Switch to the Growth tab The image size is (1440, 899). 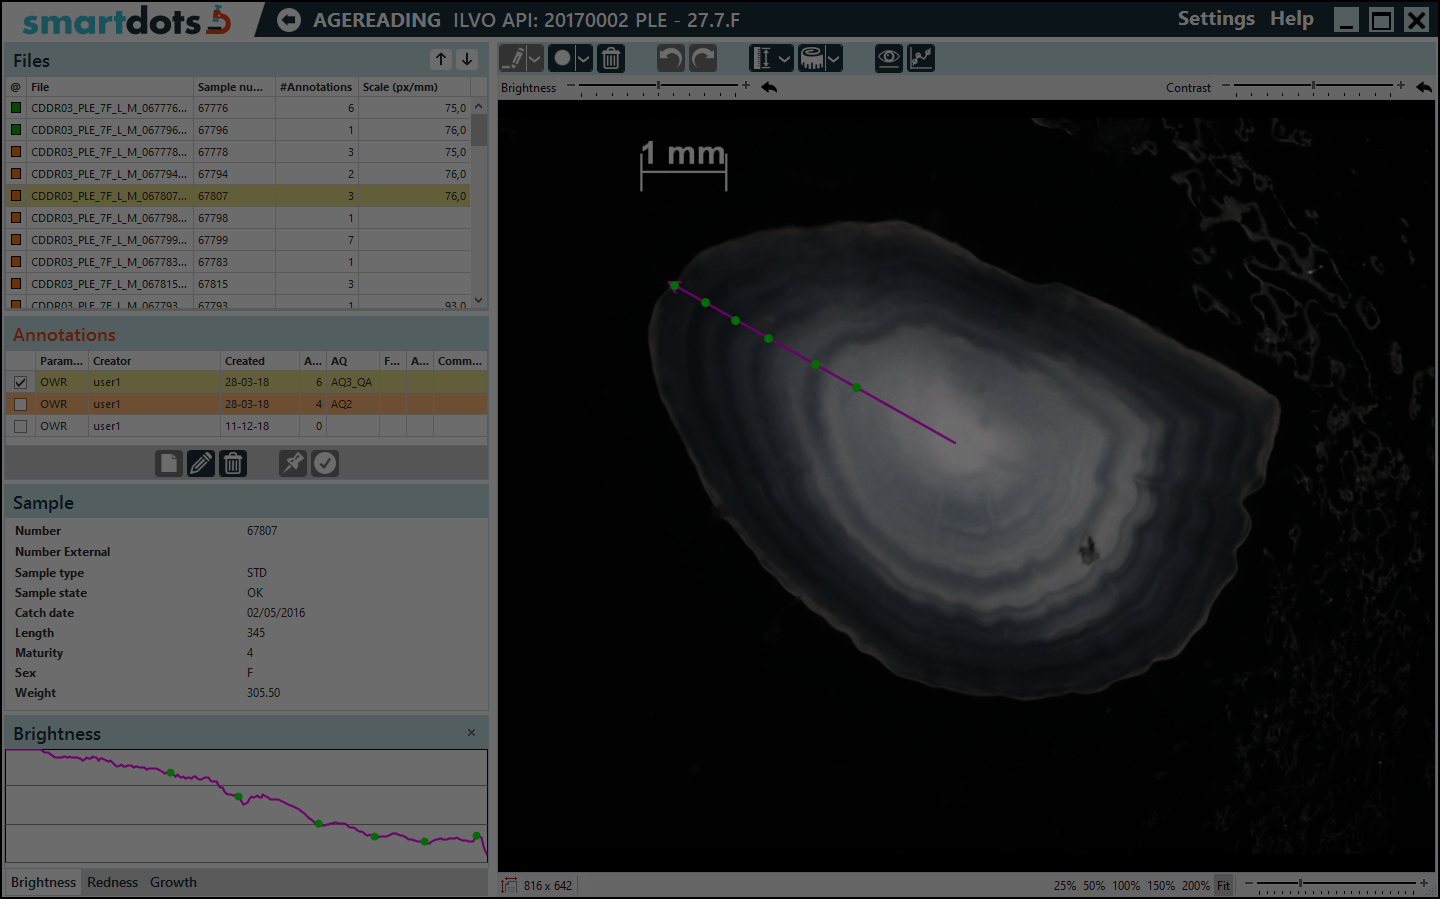pos(173,882)
